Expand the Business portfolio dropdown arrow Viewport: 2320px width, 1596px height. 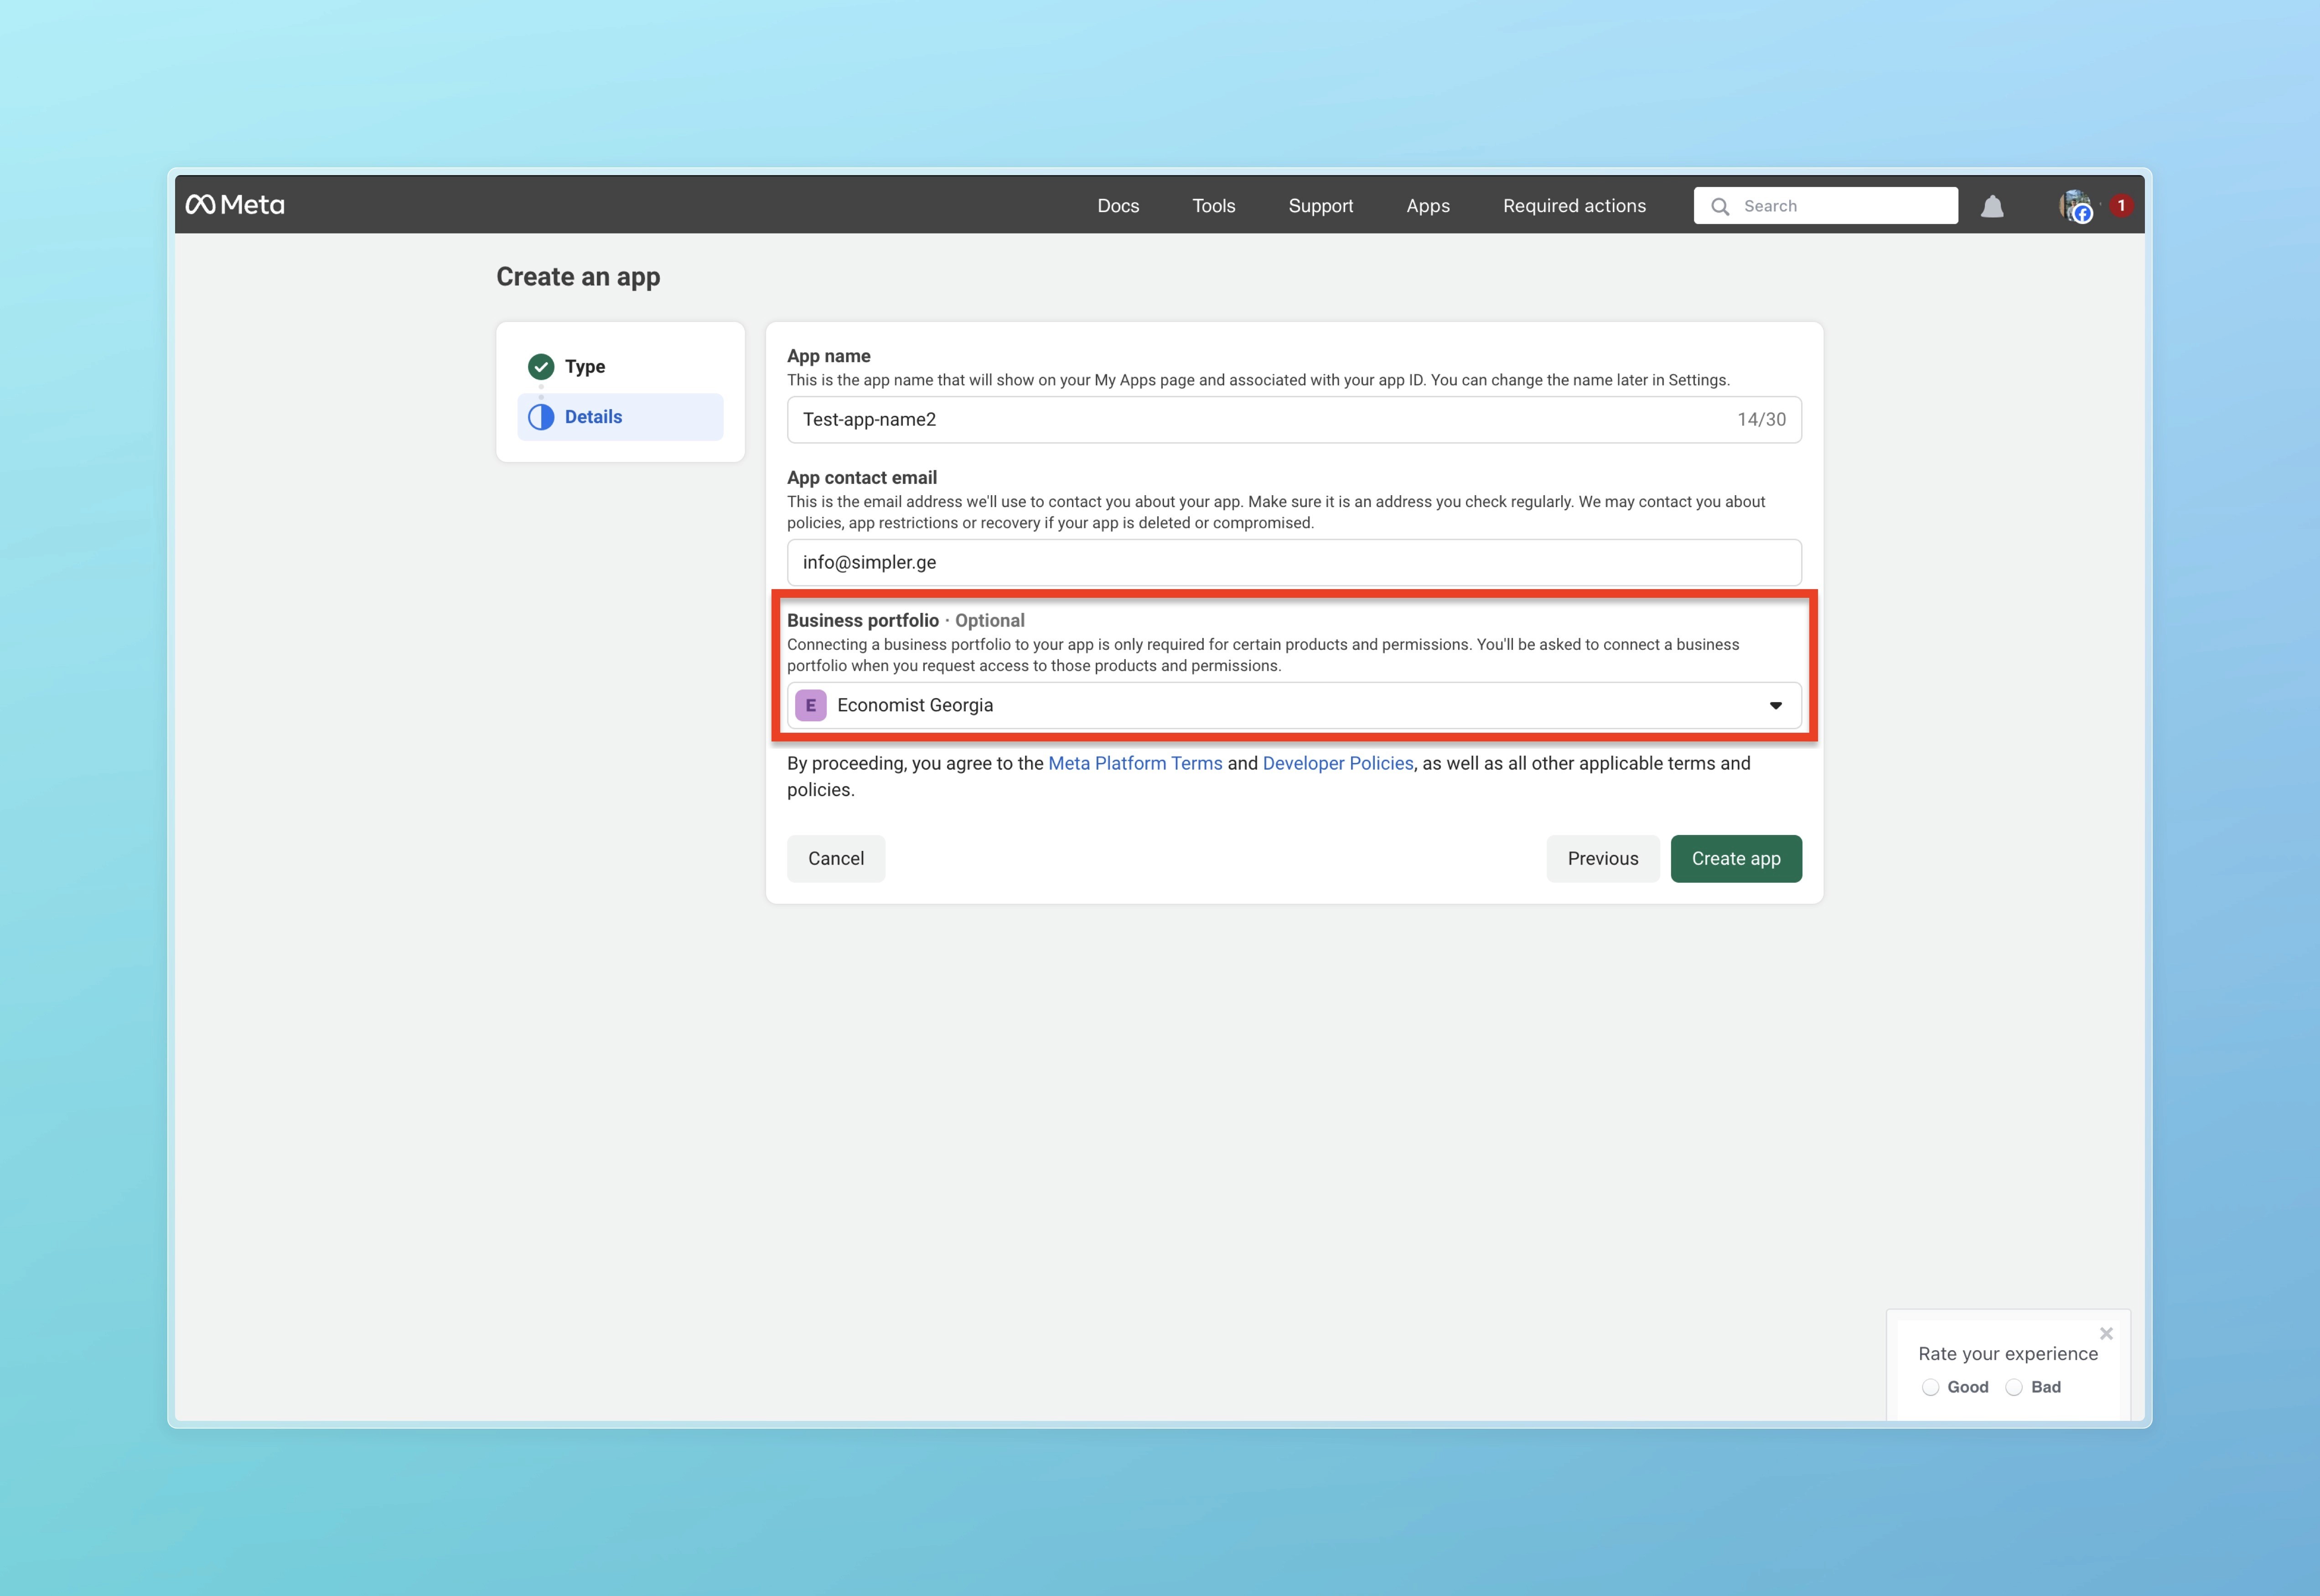1776,705
